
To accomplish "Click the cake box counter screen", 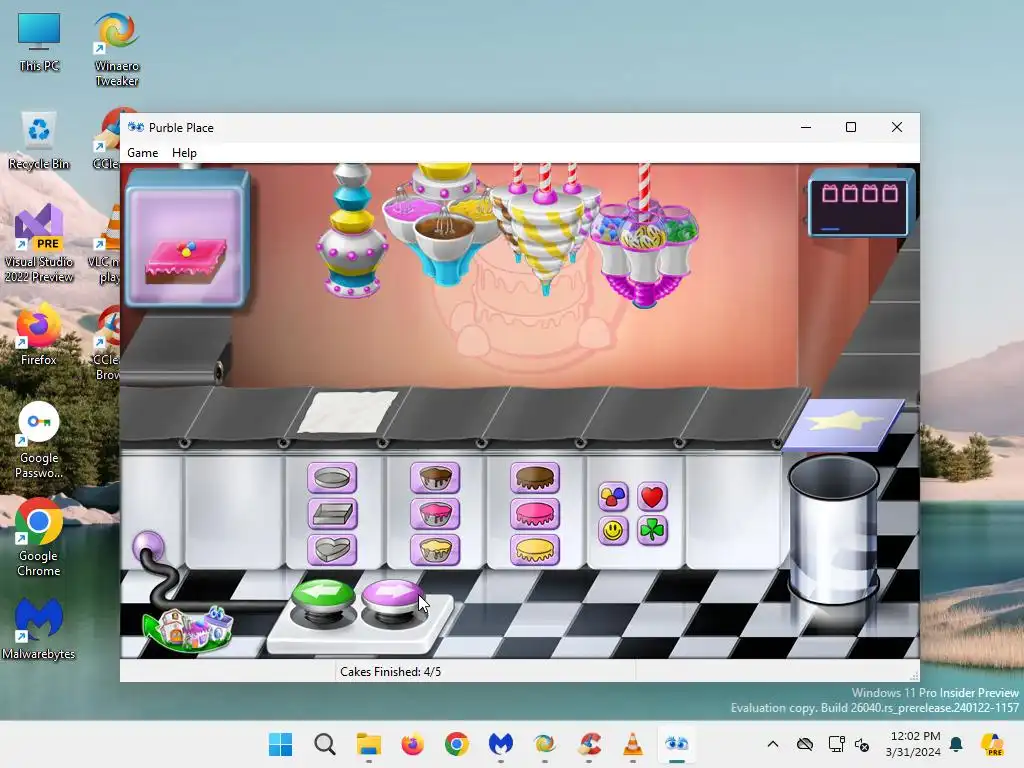I will pos(859,204).
